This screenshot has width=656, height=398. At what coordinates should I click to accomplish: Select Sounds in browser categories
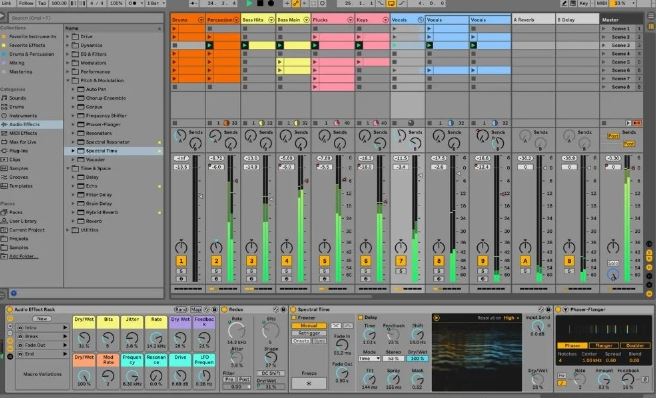[18, 98]
